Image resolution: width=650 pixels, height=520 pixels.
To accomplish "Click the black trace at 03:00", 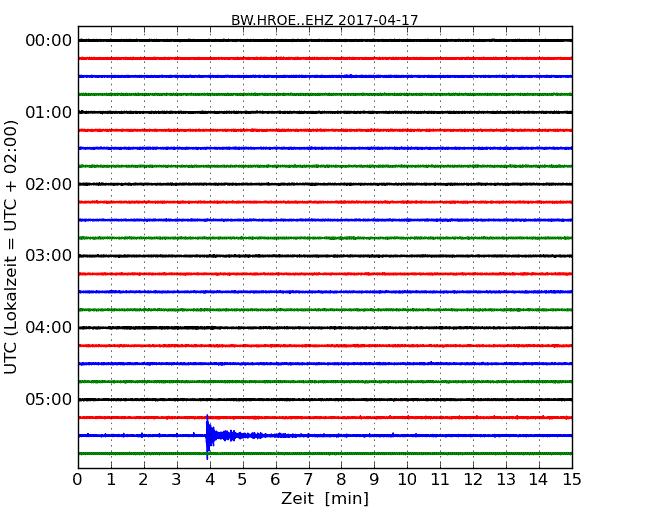I will click(x=325, y=256).
